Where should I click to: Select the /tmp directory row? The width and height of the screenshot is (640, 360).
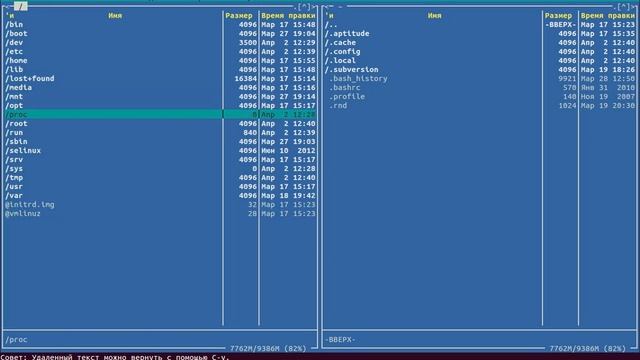point(160,178)
